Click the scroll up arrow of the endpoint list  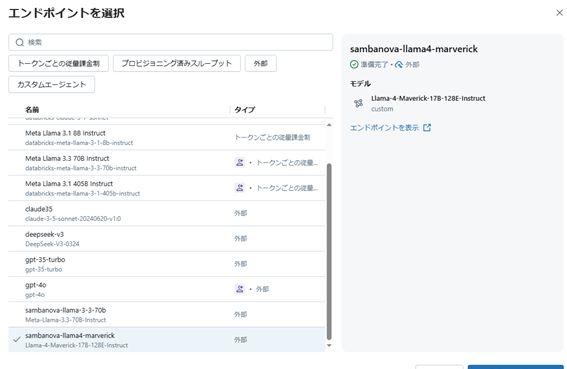pos(329,125)
